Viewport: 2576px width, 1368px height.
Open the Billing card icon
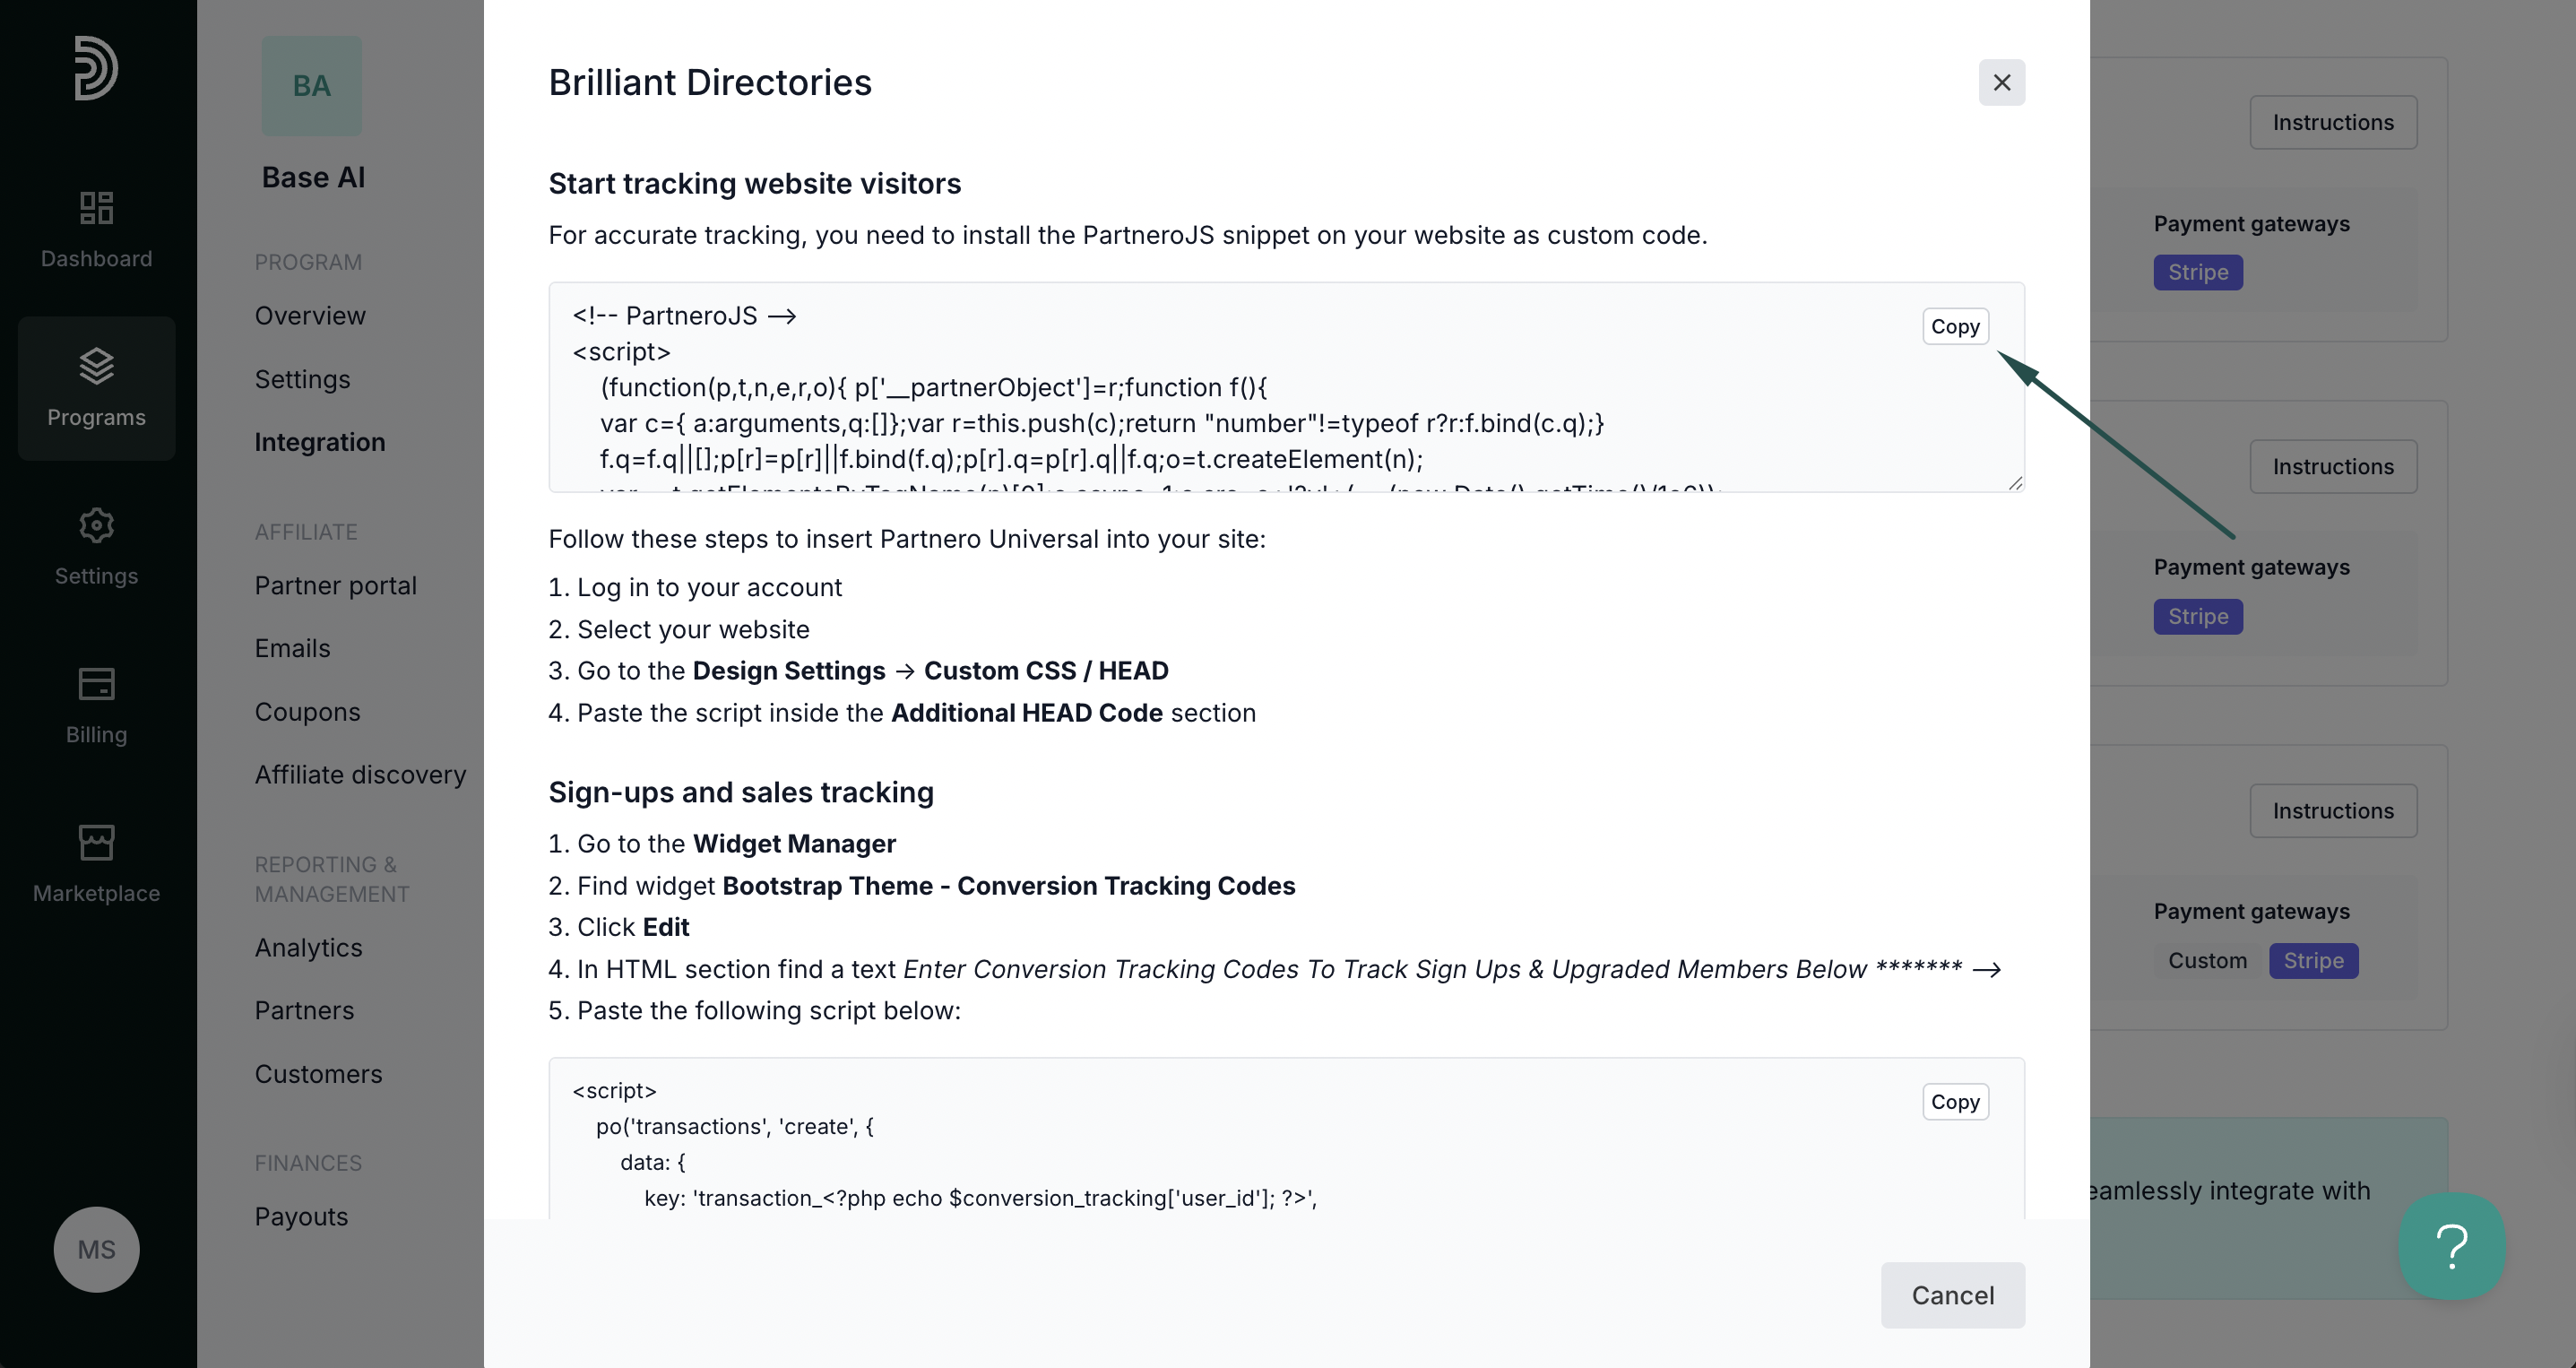(96, 684)
